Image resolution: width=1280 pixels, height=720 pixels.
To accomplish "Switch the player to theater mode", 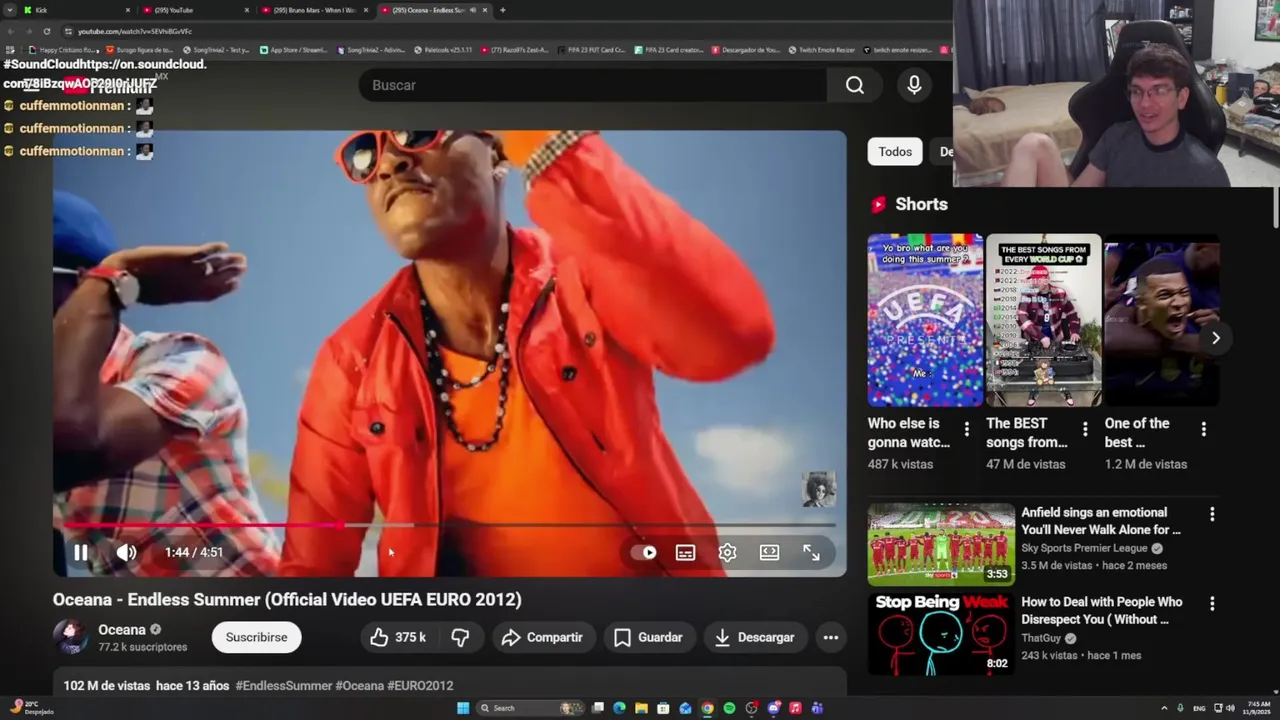I will click(769, 552).
